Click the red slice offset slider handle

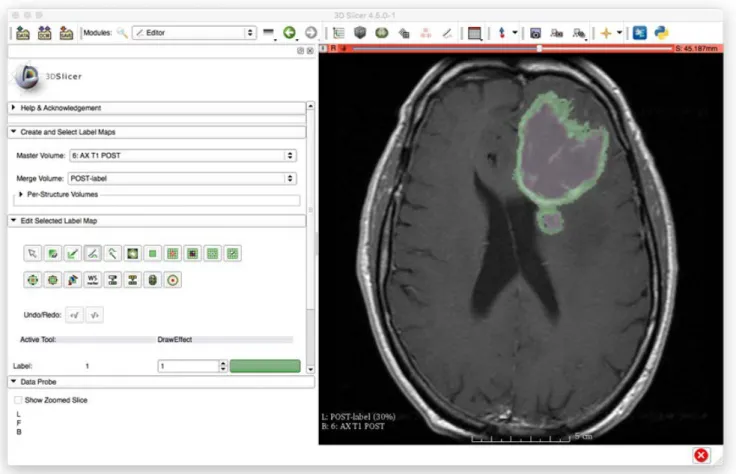539,48
